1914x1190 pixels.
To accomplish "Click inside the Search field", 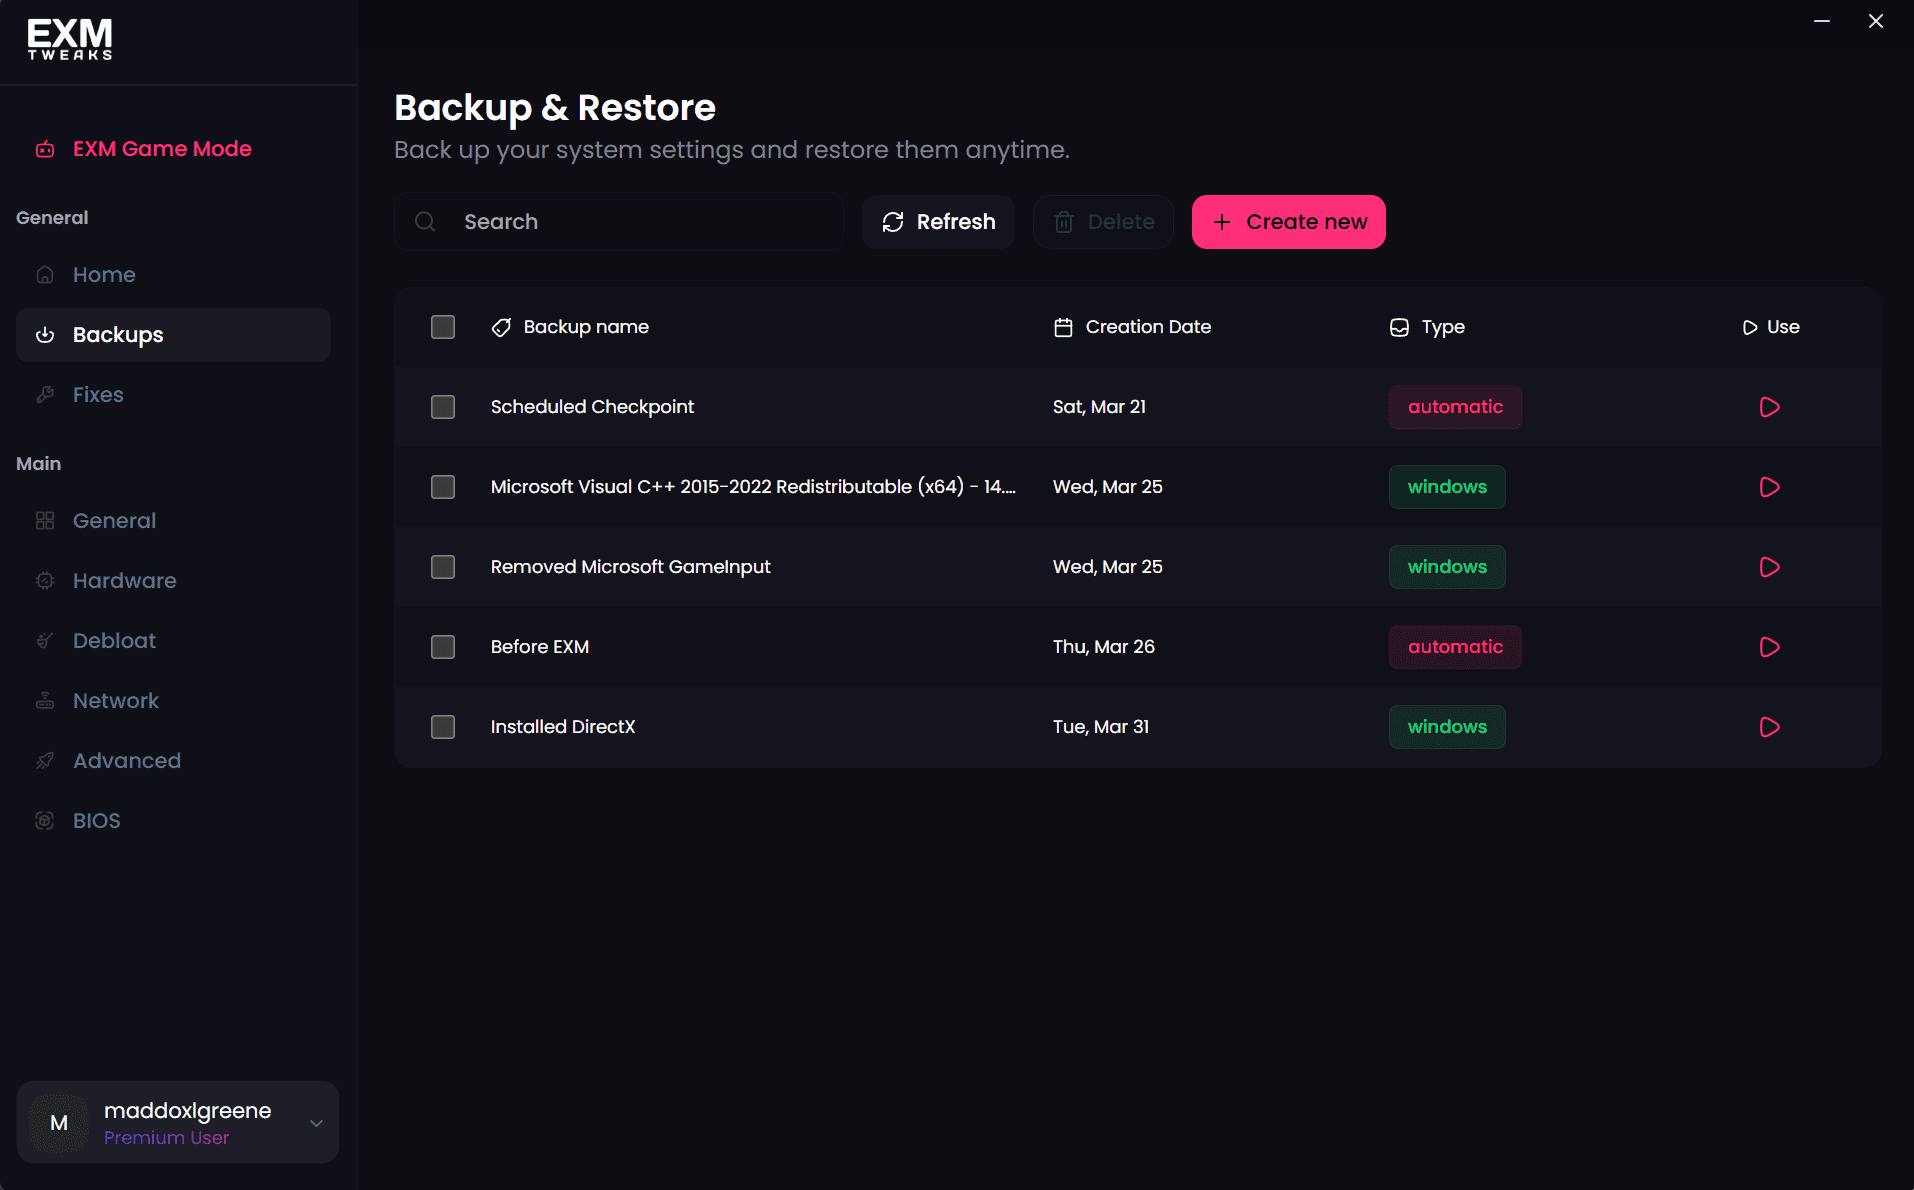I will (x=620, y=221).
